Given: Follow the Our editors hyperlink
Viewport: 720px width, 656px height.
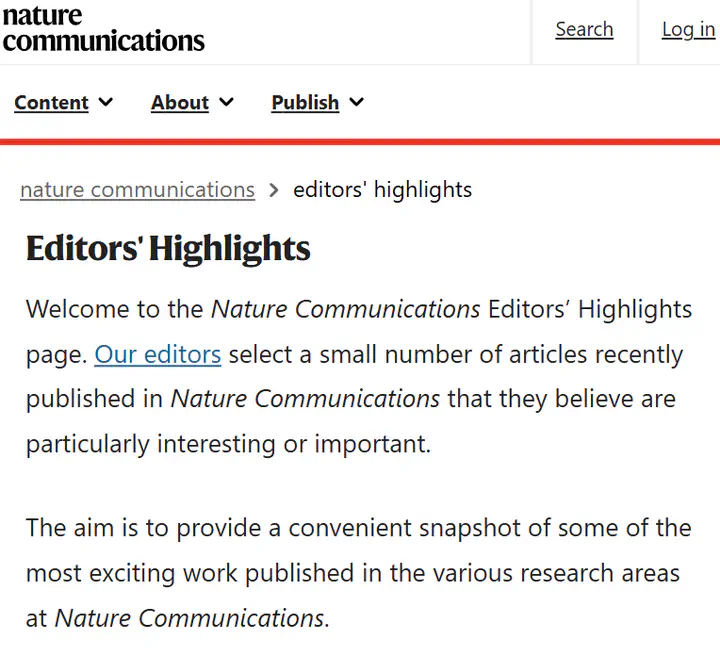Looking at the screenshot, I should coord(157,354).
